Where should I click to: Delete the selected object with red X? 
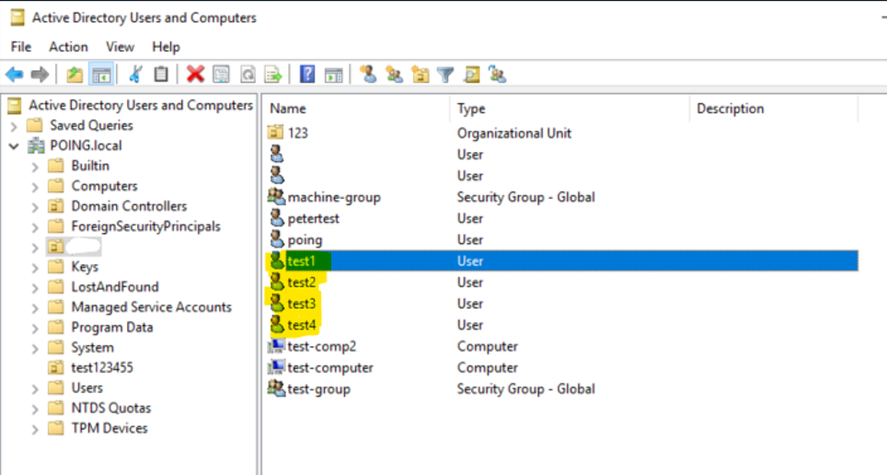coord(195,74)
